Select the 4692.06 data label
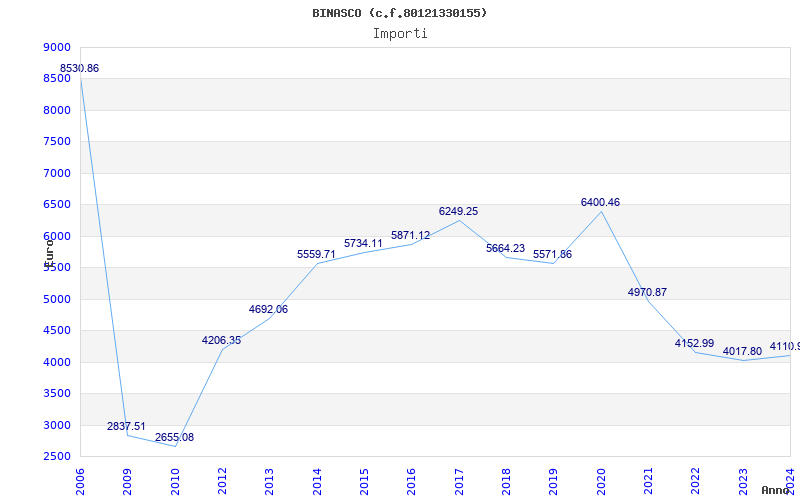The image size is (800, 500). (268, 309)
